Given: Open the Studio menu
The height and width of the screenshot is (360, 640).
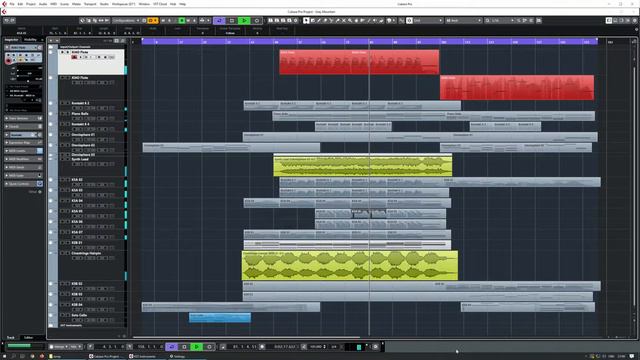Looking at the screenshot, I should click(x=104, y=4).
